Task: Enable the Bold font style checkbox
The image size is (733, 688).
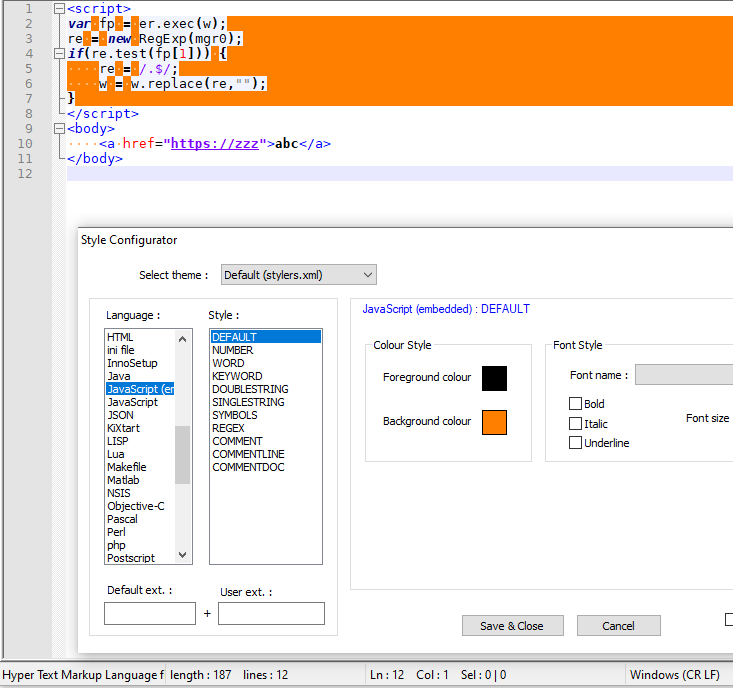Action: [x=575, y=403]
